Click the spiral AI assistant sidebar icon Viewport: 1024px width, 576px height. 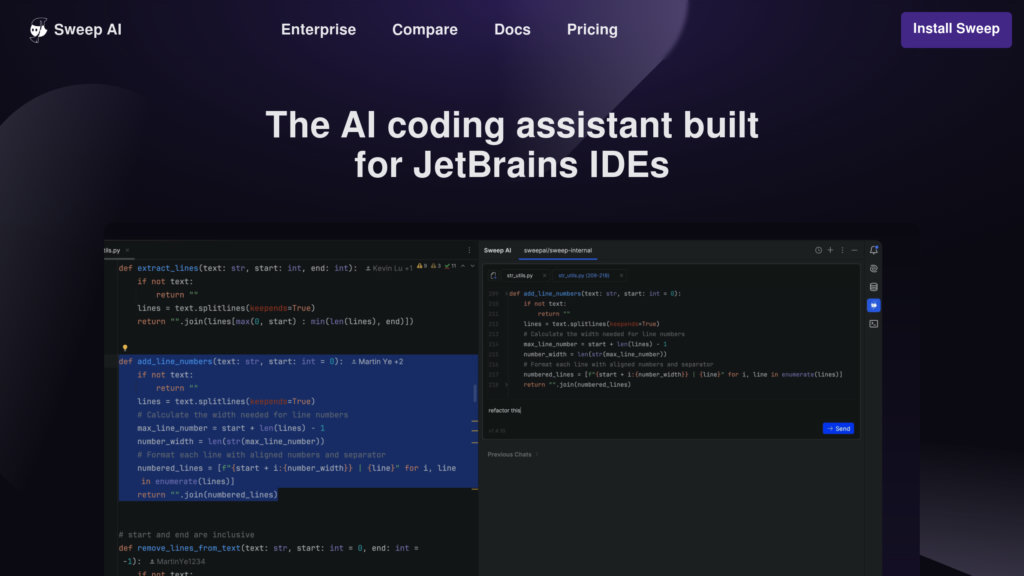click(x=873, y=269)
